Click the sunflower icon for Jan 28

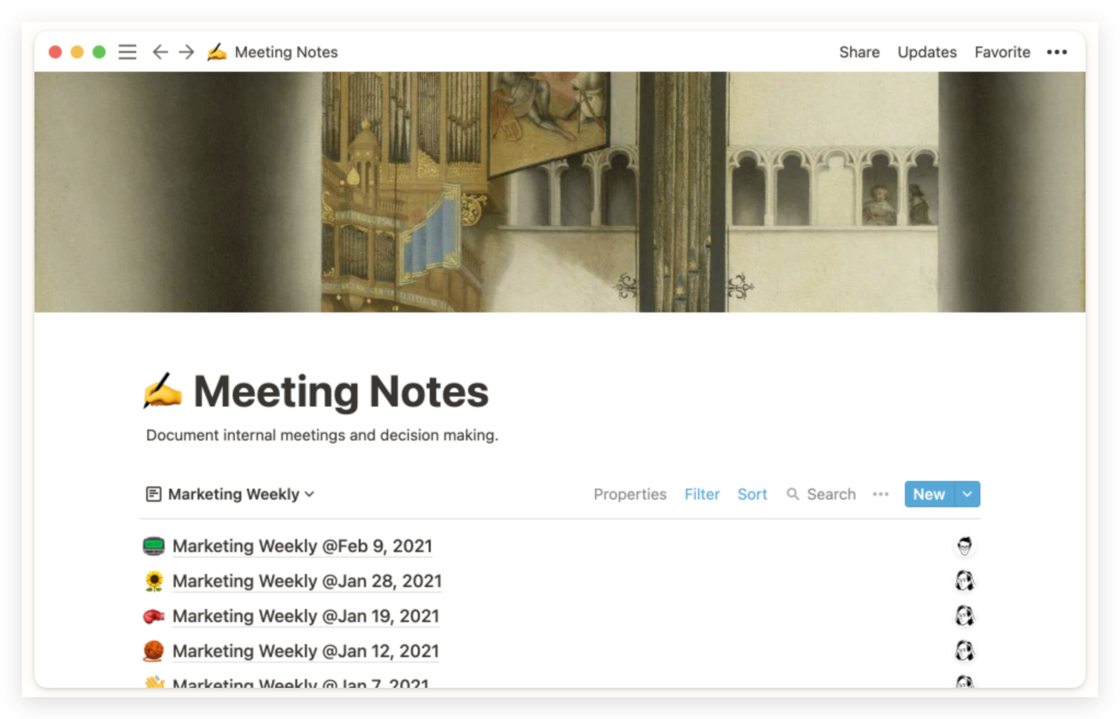[x=154, y=581]
